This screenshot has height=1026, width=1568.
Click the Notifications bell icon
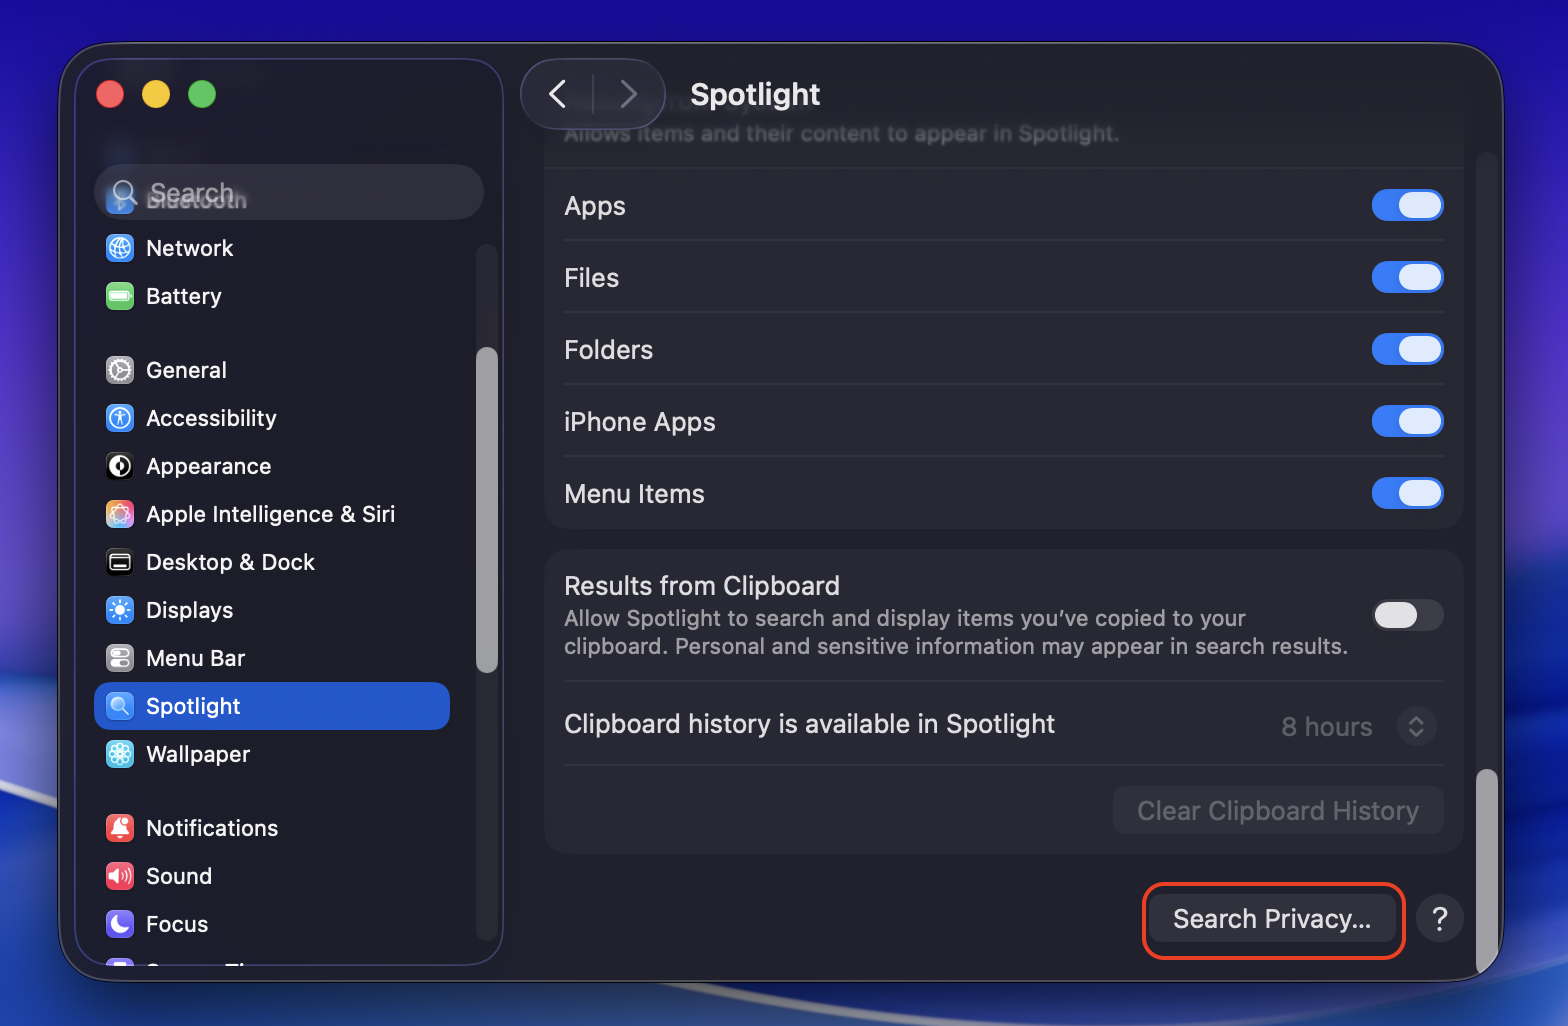[120, 828]
